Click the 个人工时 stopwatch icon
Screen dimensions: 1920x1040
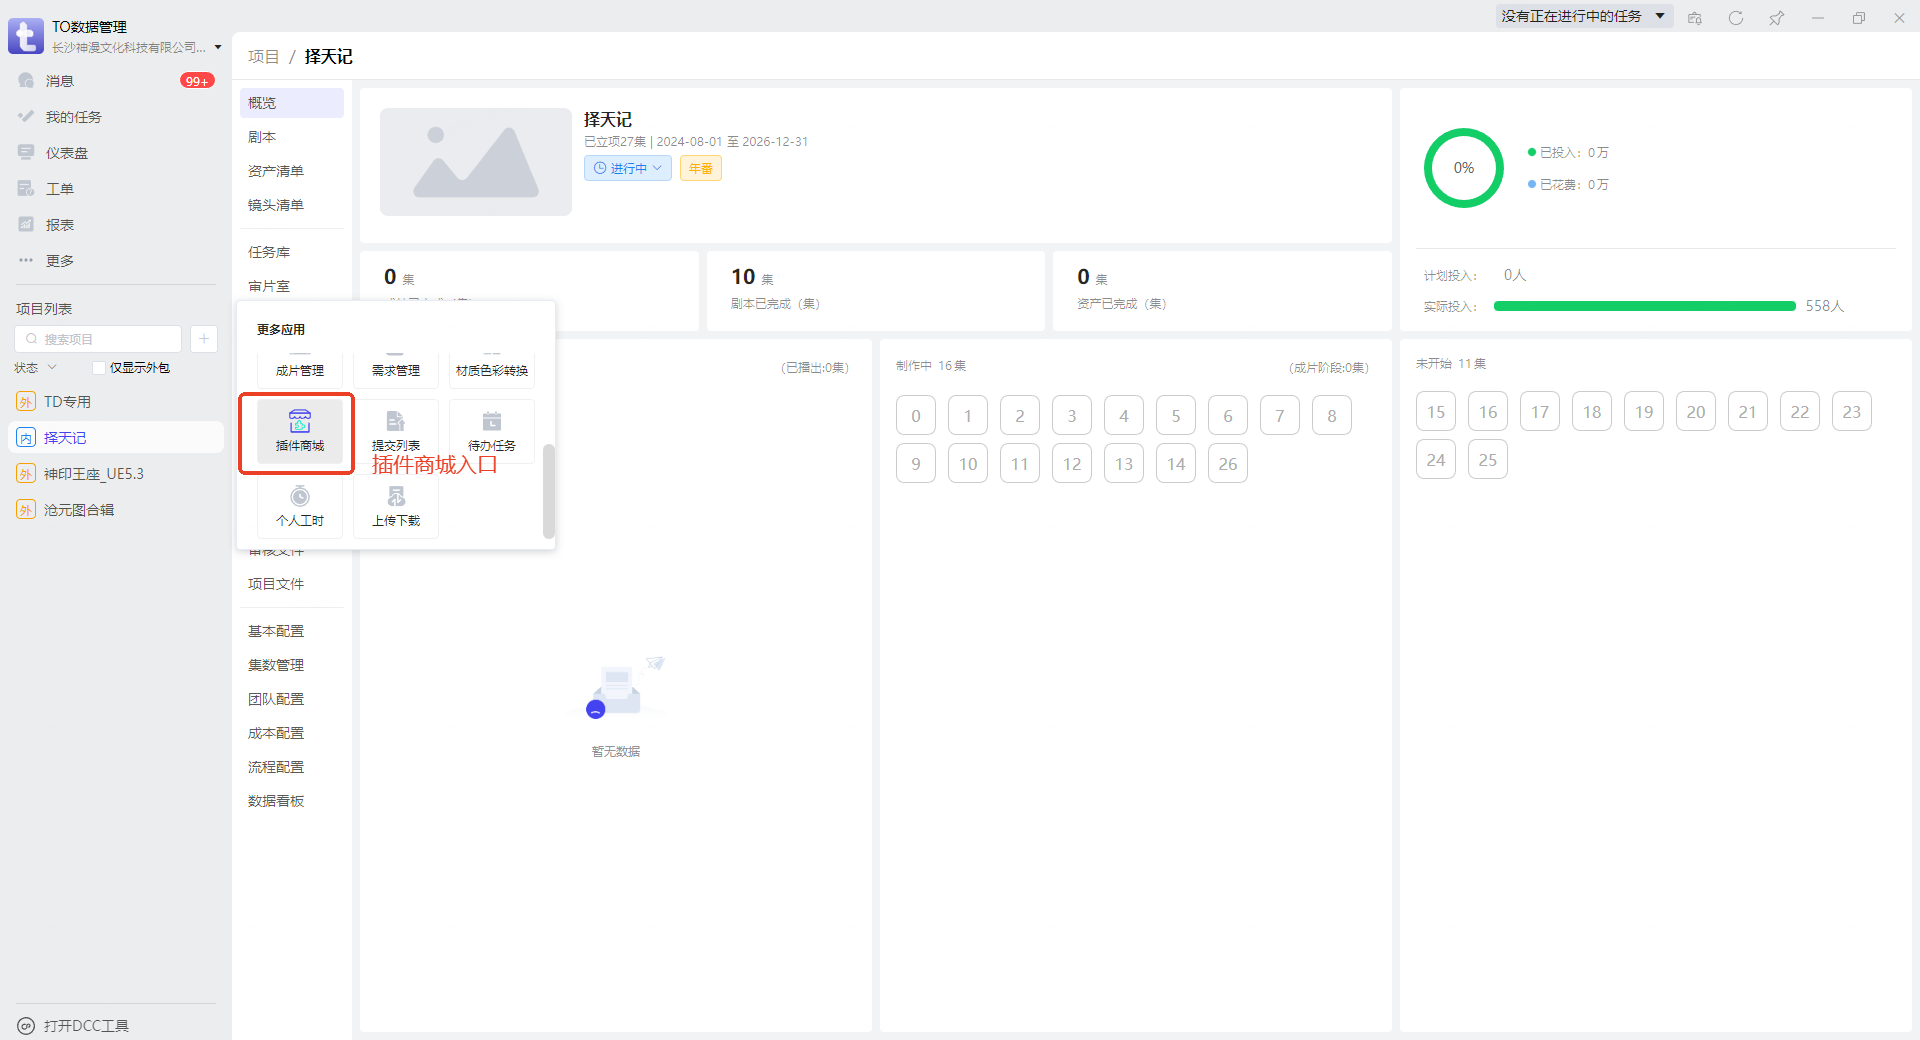[x=300, y=497]
